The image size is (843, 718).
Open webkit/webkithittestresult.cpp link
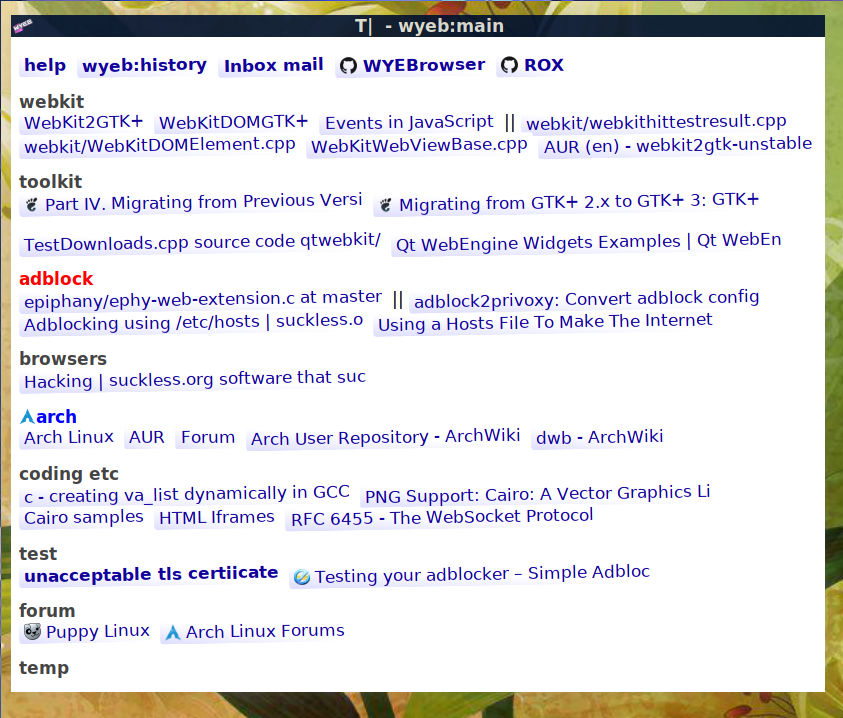coord(656,122)
